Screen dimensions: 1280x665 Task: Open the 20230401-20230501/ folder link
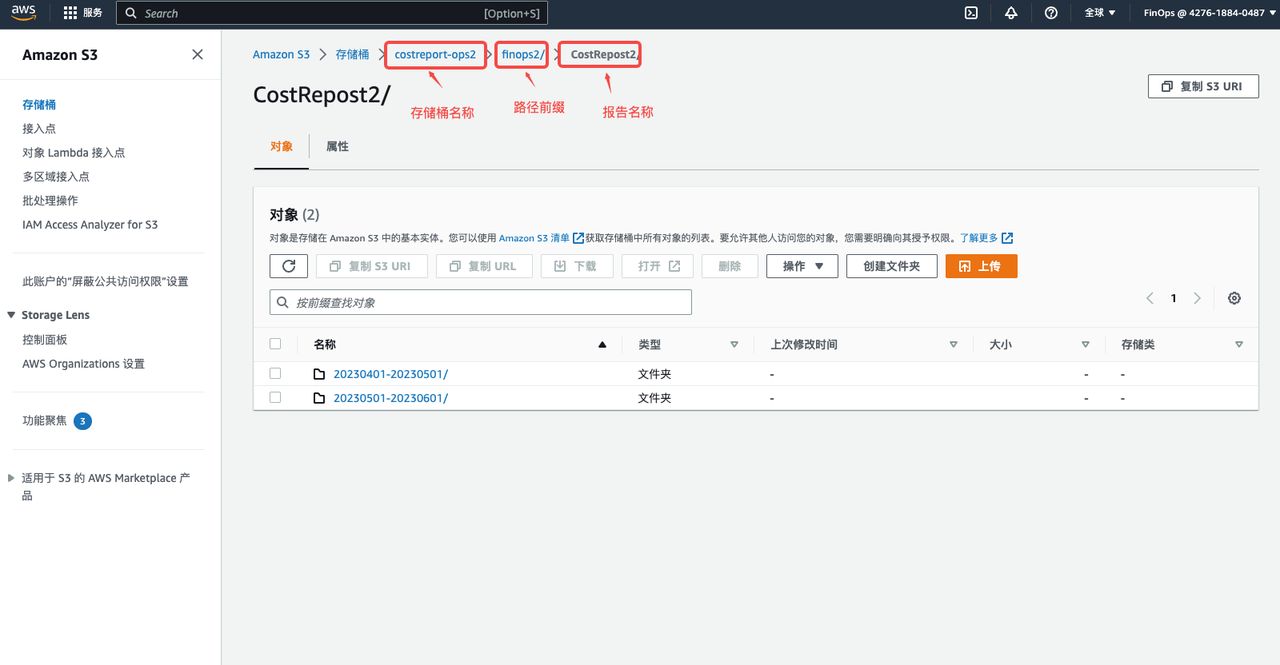pyautogui.click(x=391, y=374)
